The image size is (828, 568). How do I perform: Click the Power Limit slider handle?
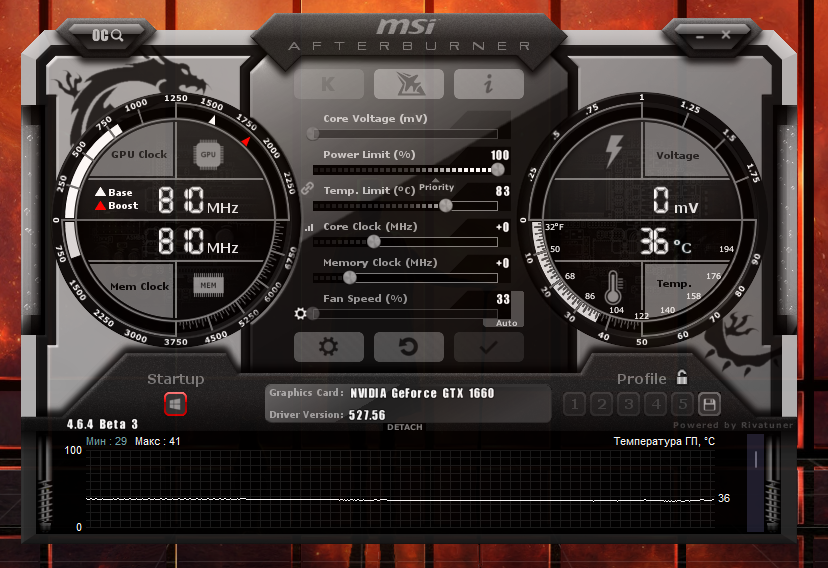pos(497,169)
